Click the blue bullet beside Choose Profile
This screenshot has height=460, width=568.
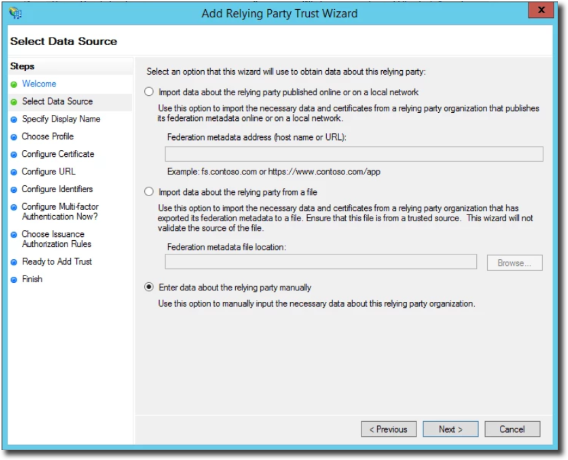(14, 137)
